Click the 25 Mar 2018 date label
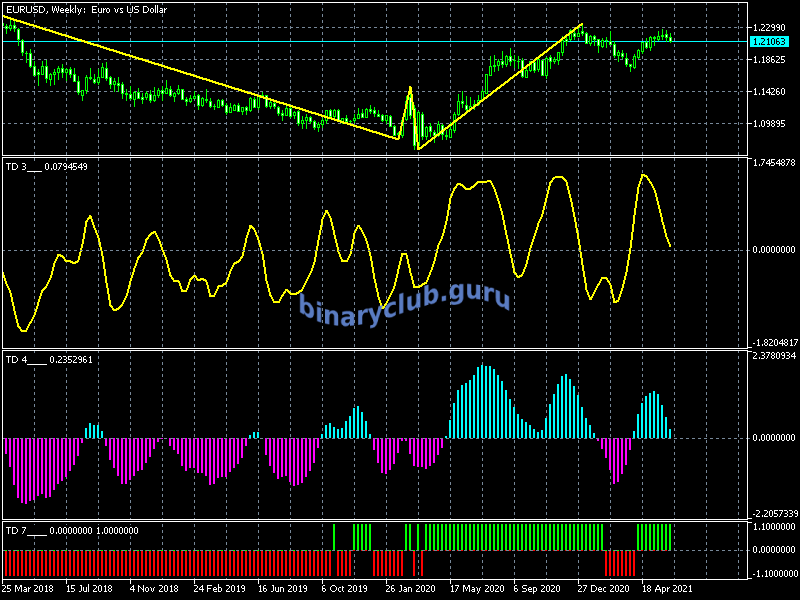 pos(30,589)
